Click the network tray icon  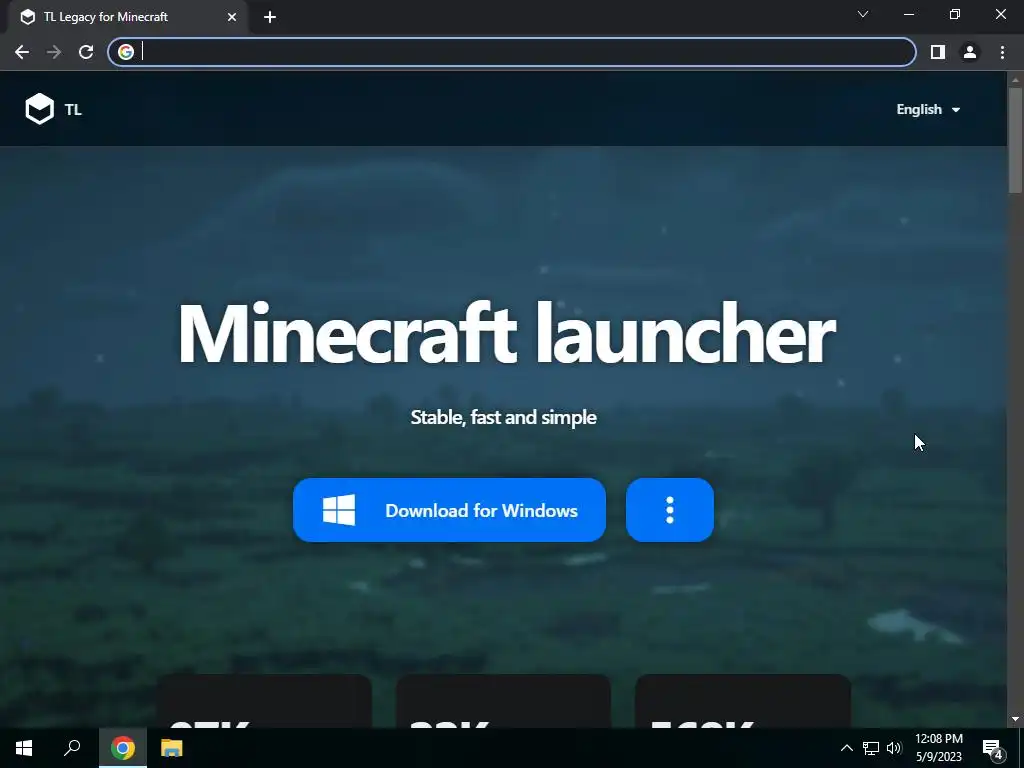click(x=871, y=748)
